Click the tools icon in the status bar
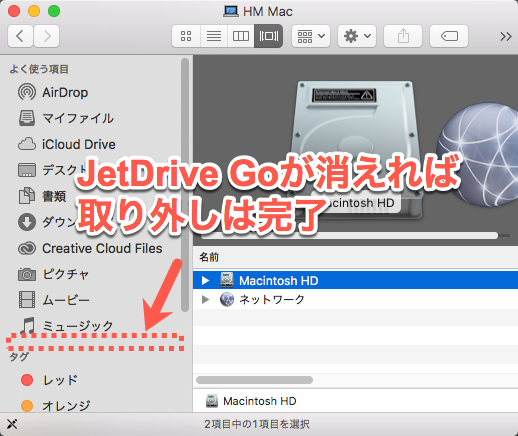 click(x=12, y=424)
